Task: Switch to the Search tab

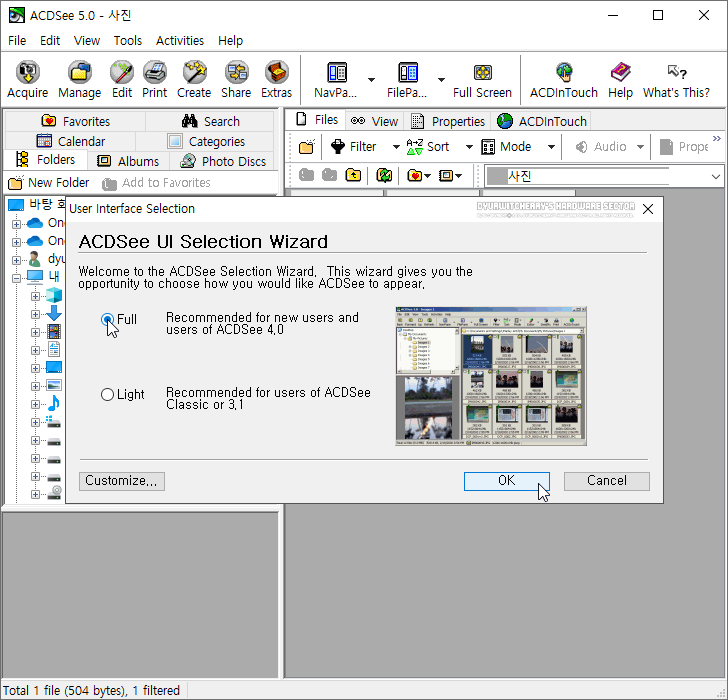Action: click(210, 121)
